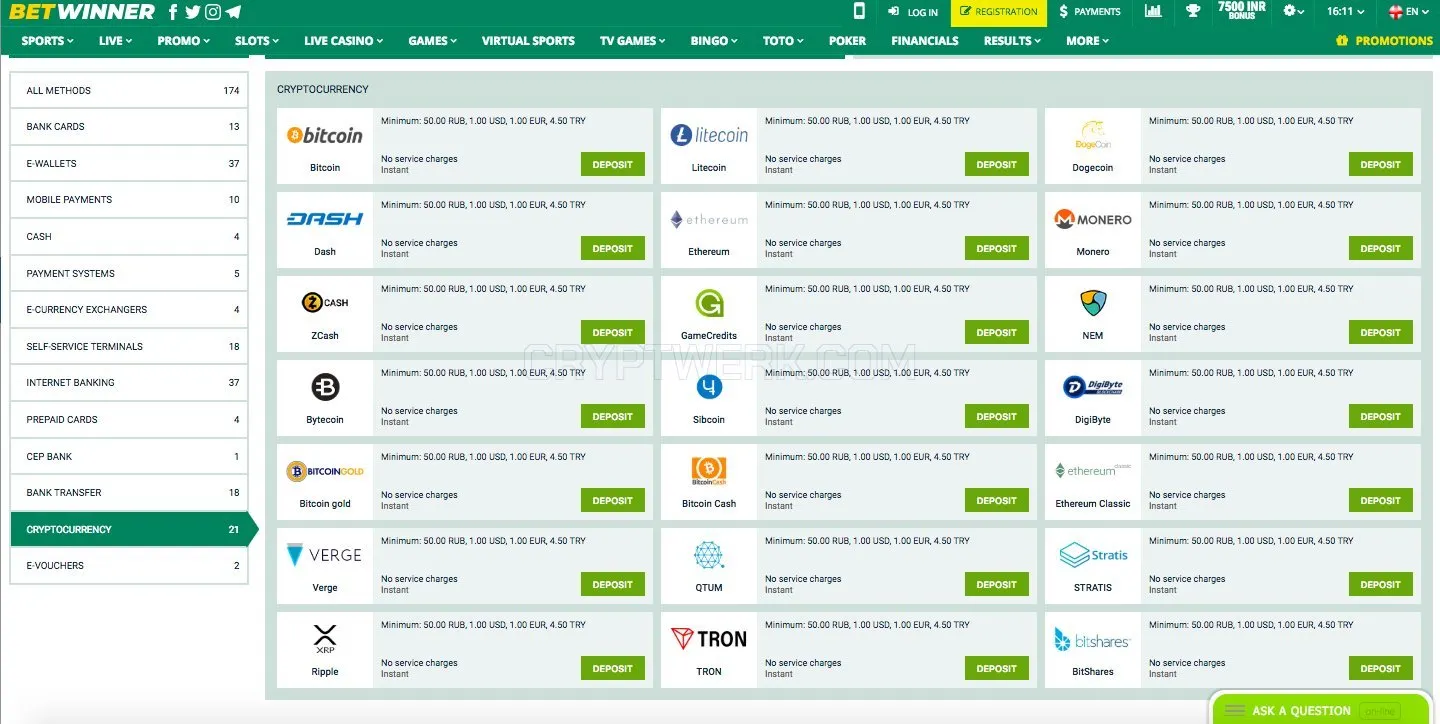Click the Bytecoin logo
The image size is (1440, 724).
tap(325, 387)
